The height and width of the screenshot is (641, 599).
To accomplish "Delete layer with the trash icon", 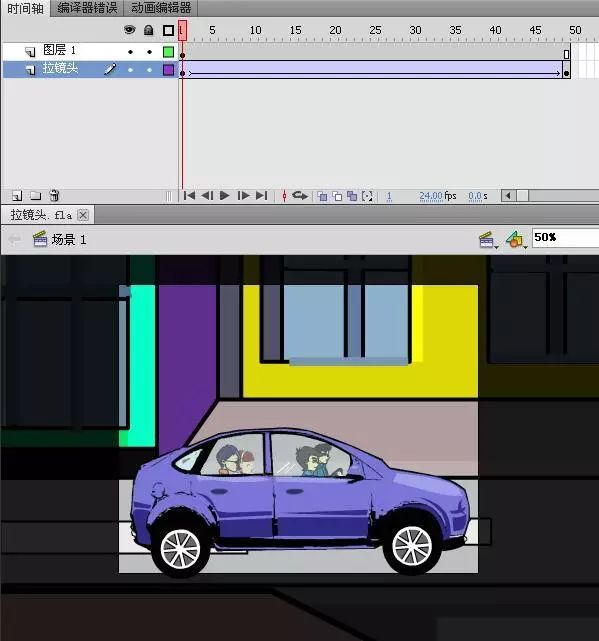I will (54, 195).
